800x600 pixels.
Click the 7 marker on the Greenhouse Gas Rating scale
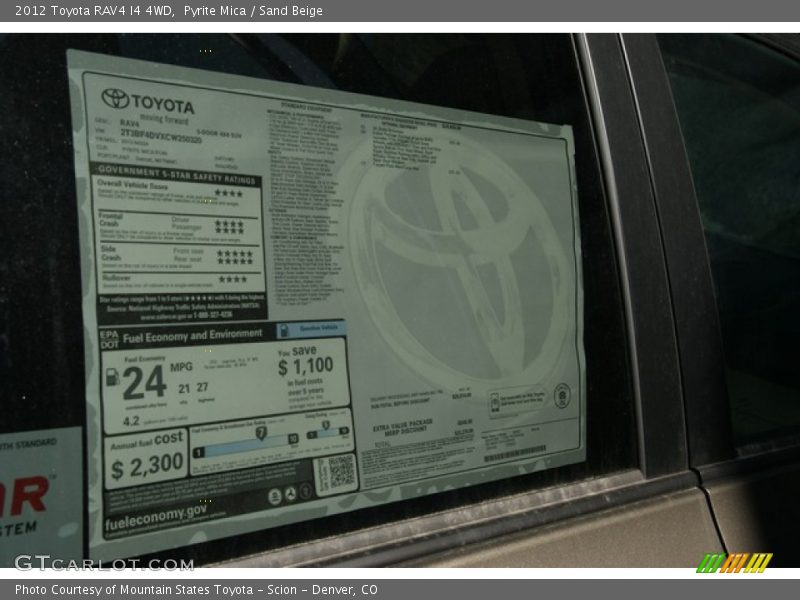click(262, 433)
